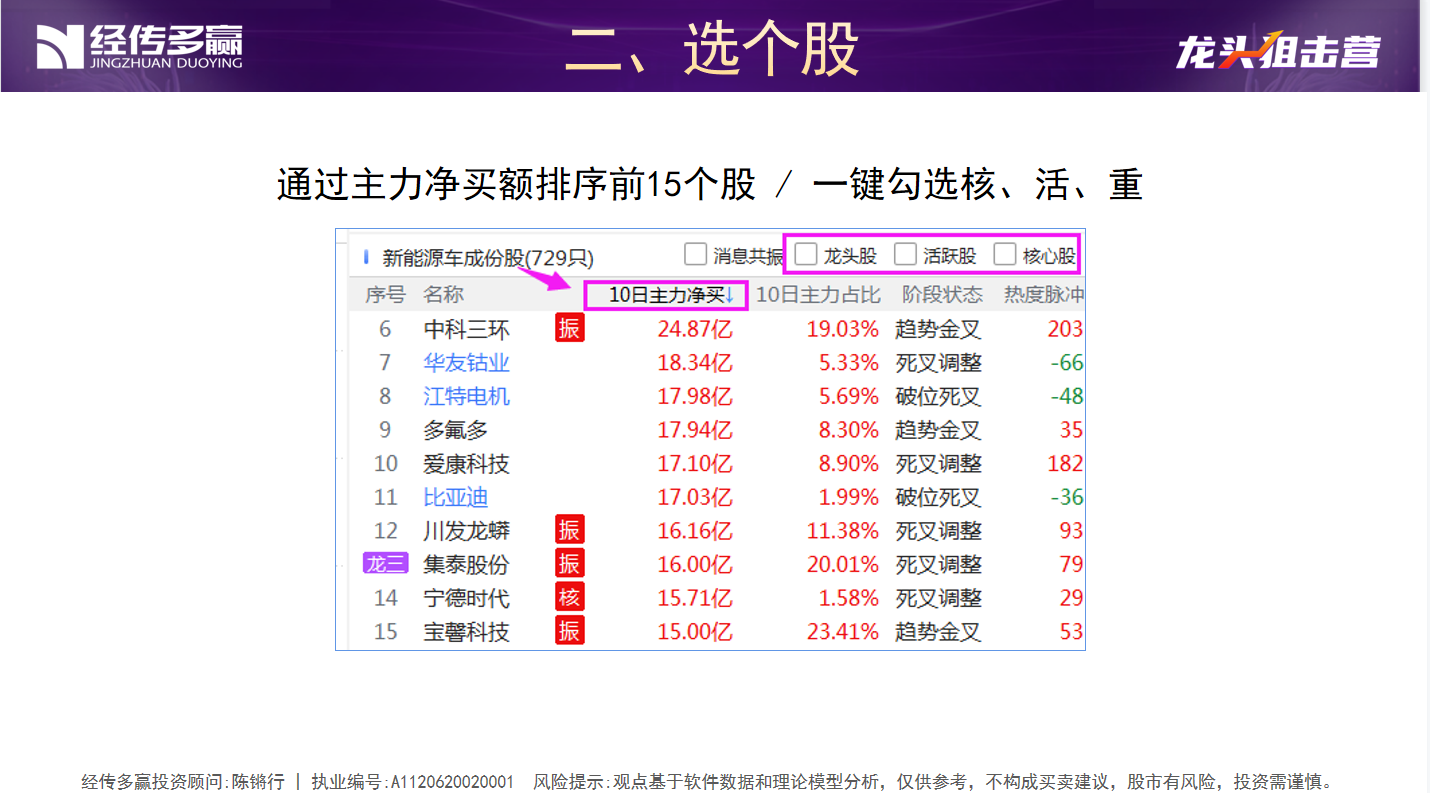1430x793 pixels.
Task: Click the 经传多赢 logo
Action: click(140, 47)
